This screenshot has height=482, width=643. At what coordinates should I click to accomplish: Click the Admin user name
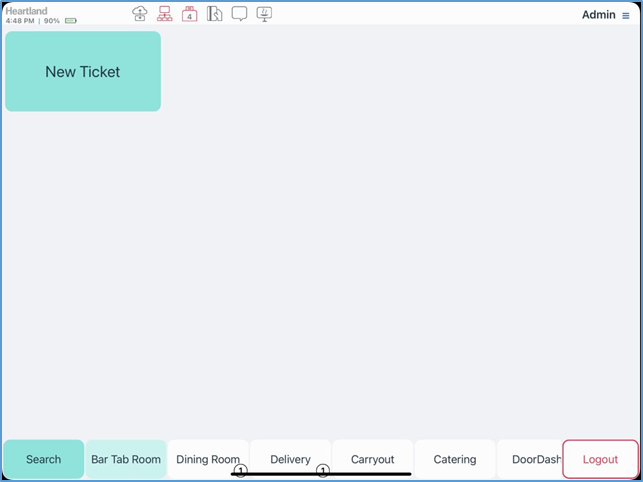tap(598, 15)
